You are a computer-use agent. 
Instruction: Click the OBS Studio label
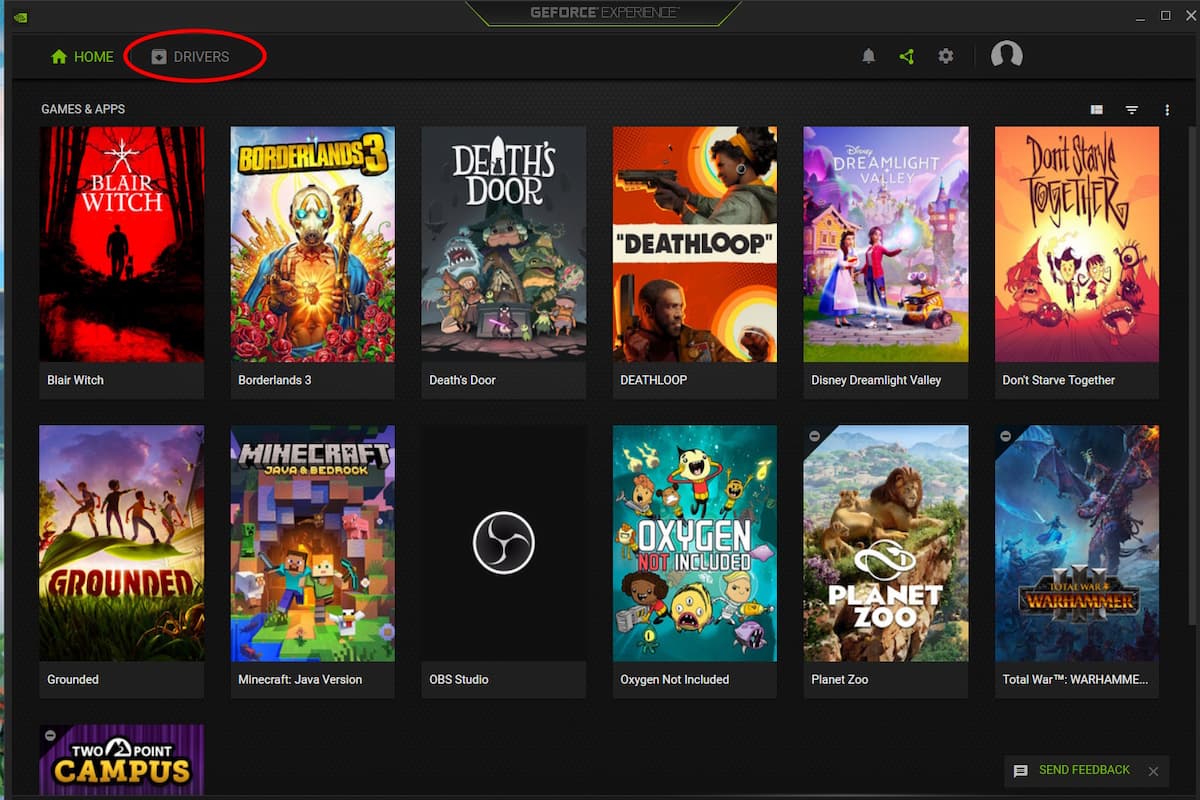(459, 679)
